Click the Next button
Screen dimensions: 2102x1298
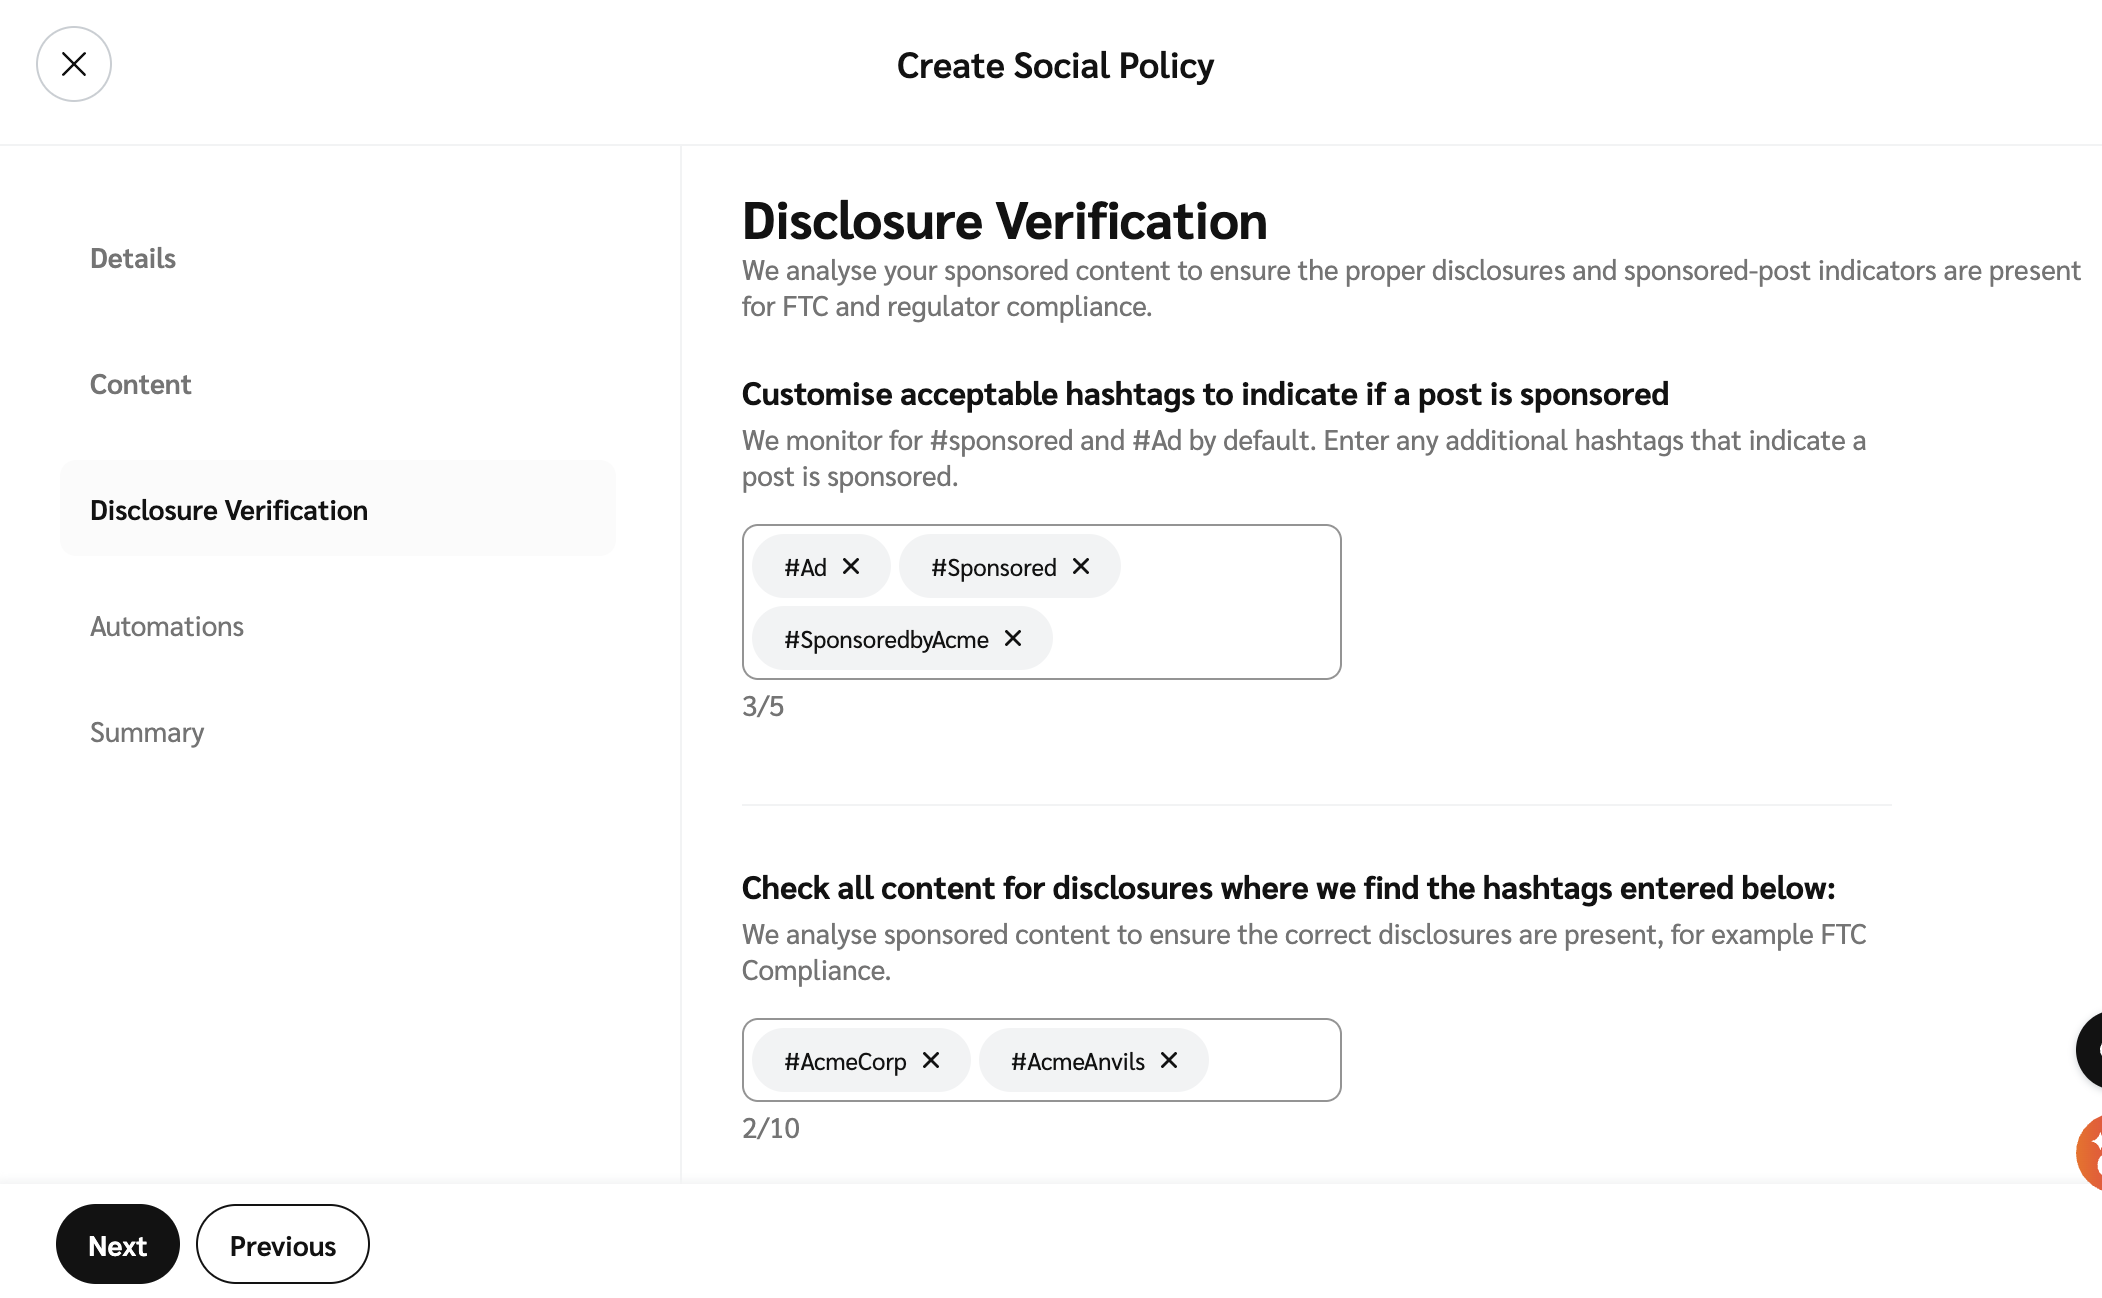tap(118, 1245)
